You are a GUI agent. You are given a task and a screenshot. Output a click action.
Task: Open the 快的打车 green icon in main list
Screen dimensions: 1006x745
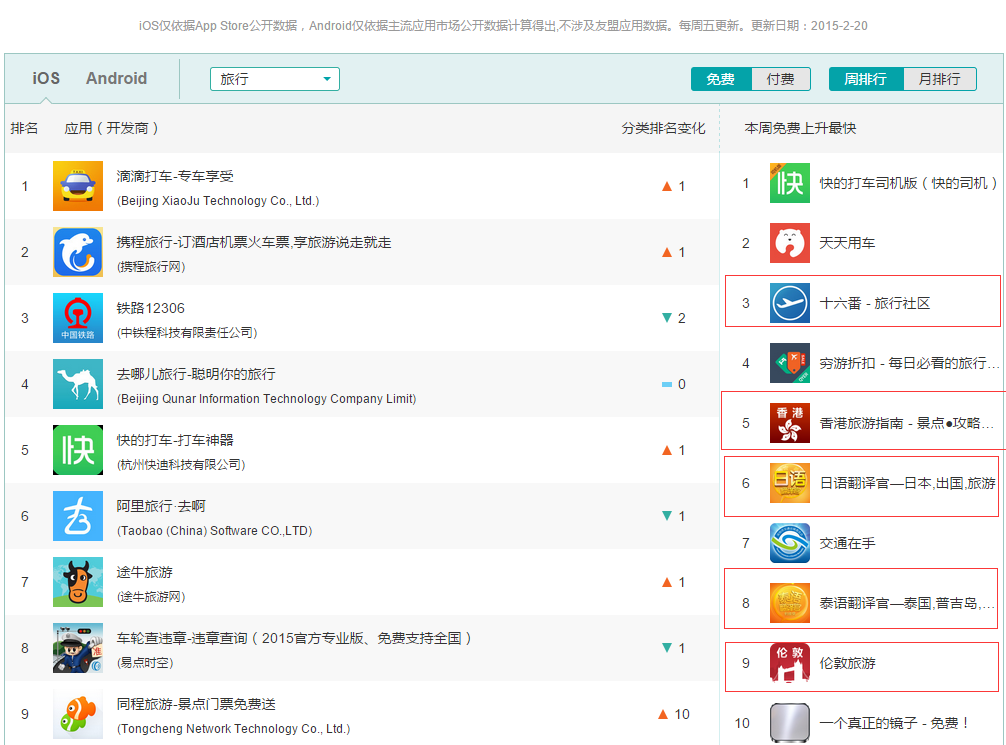(x=78, y=450)
